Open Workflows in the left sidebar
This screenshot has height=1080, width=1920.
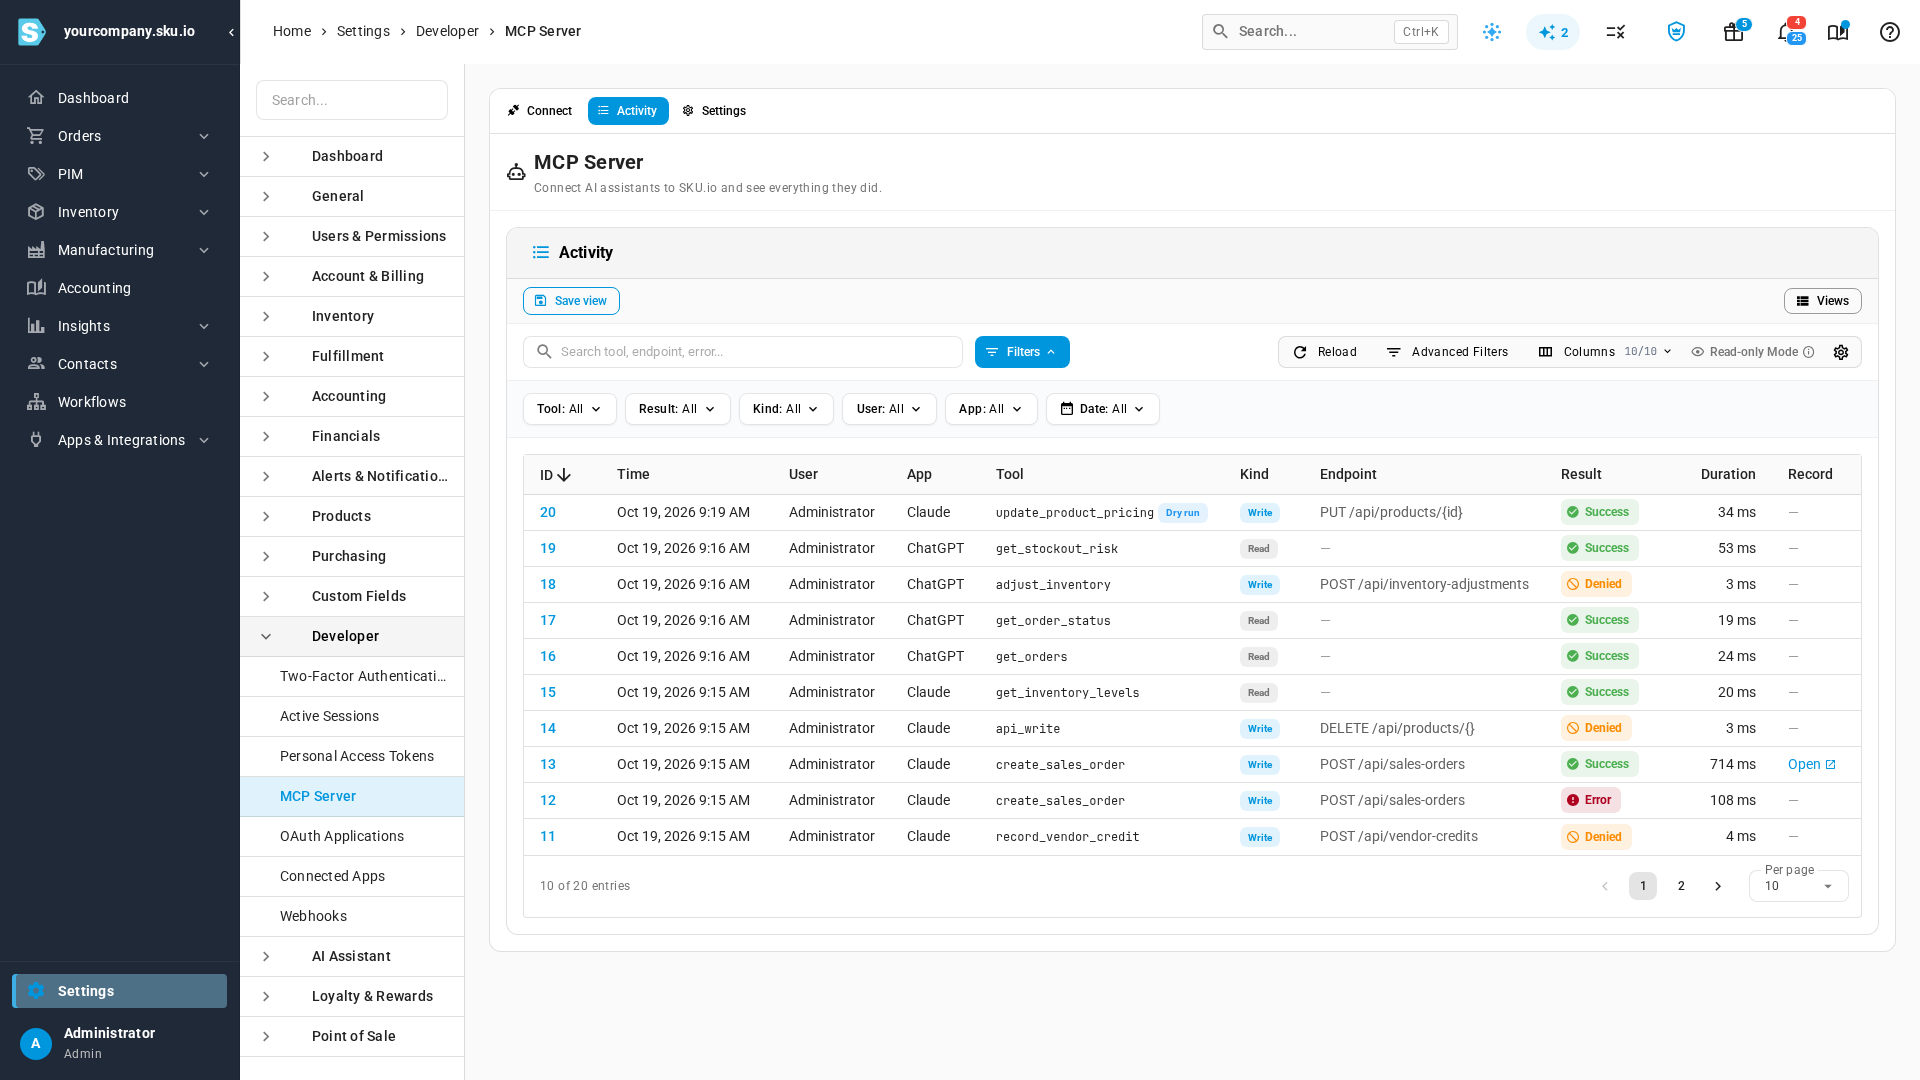point(120,402)
